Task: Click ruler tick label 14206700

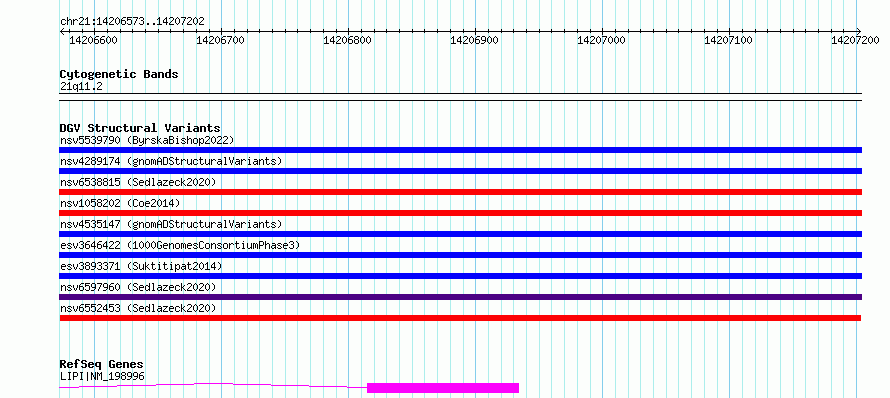Action: (x=220, y=40)
